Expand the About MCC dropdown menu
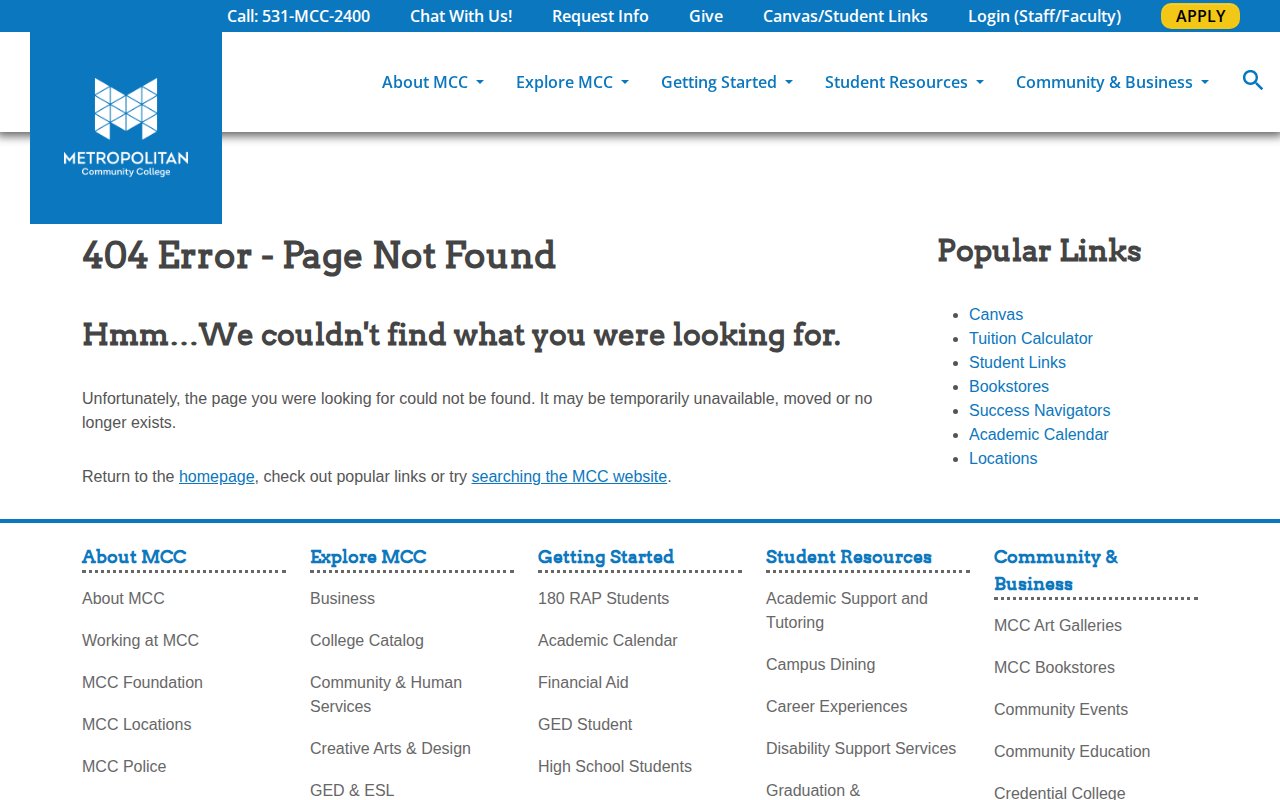 pyautogui.click(x=432, y=82)
